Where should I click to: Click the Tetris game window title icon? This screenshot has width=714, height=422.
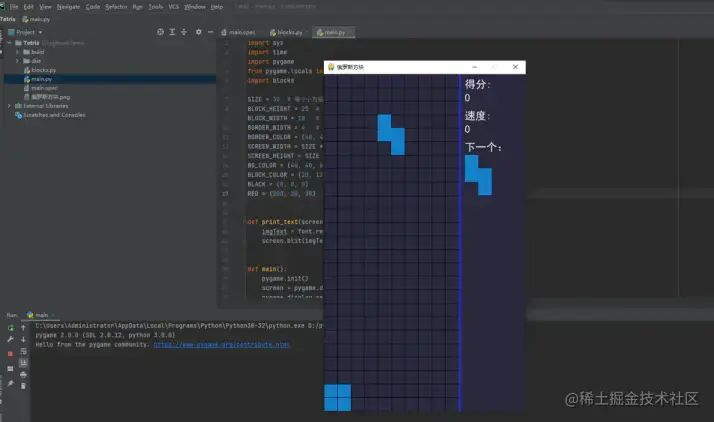tap(331, 67)
